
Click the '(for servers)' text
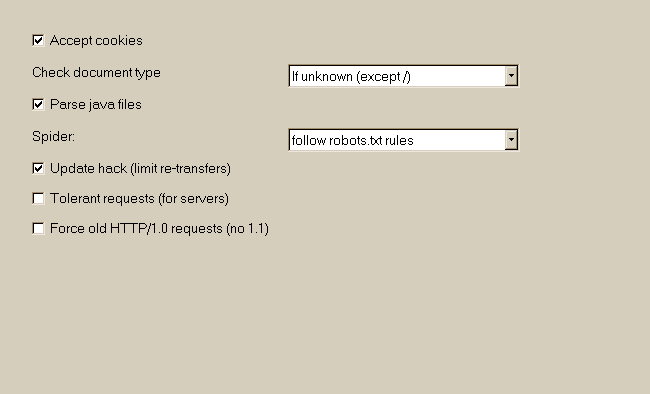click(x=194, y=199)
